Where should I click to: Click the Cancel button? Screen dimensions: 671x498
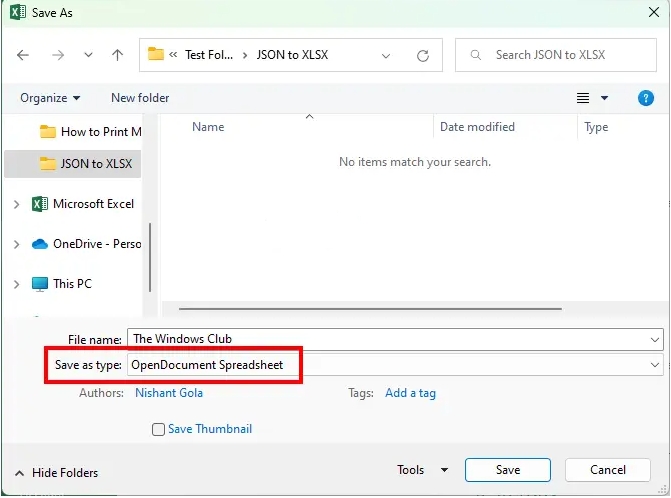point(608,470)
